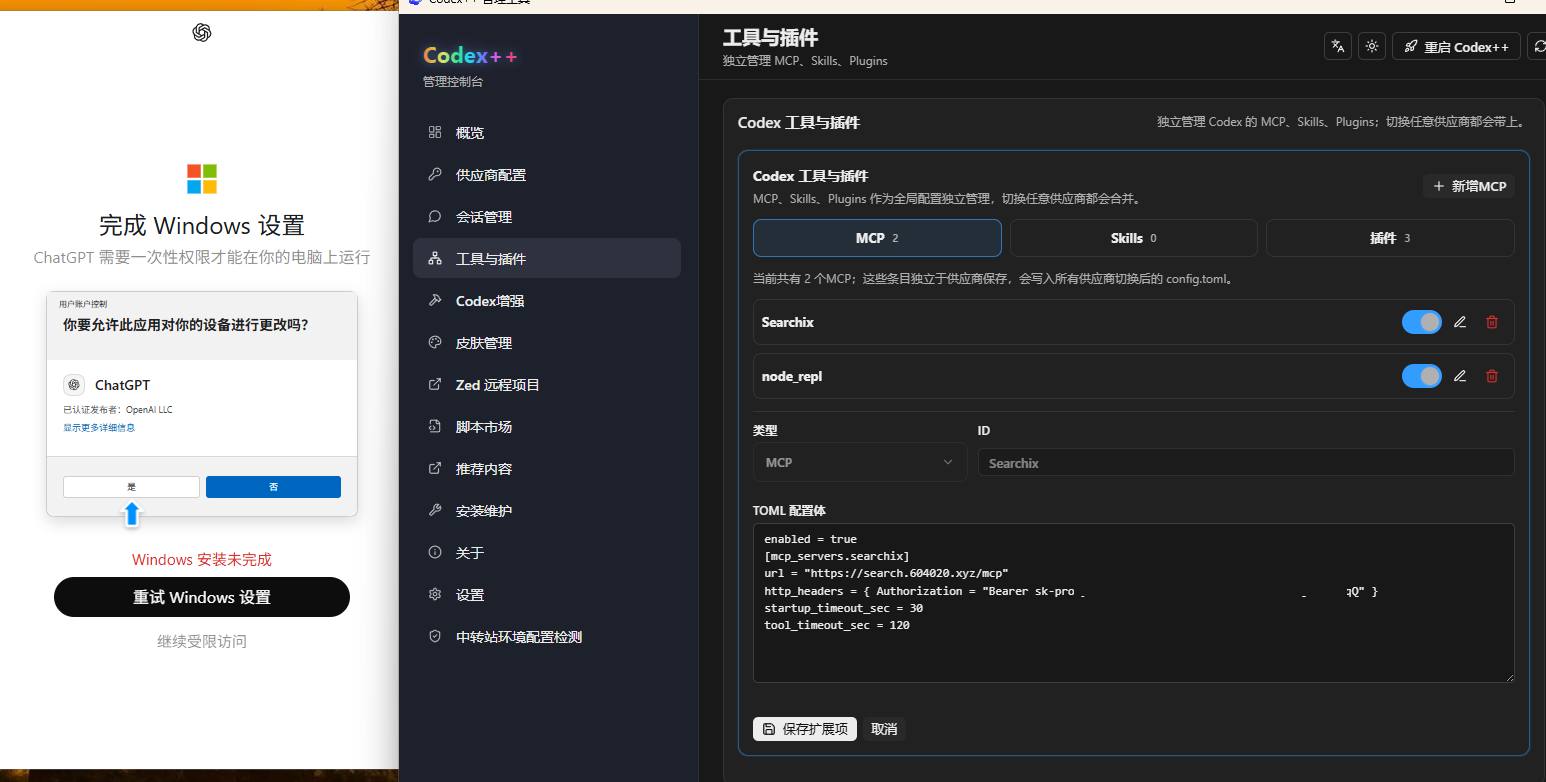The height and width of the screenshot is (782, 1546).
Task: Click the red Windows 安装未完成 message
Action: coord(202,560)
